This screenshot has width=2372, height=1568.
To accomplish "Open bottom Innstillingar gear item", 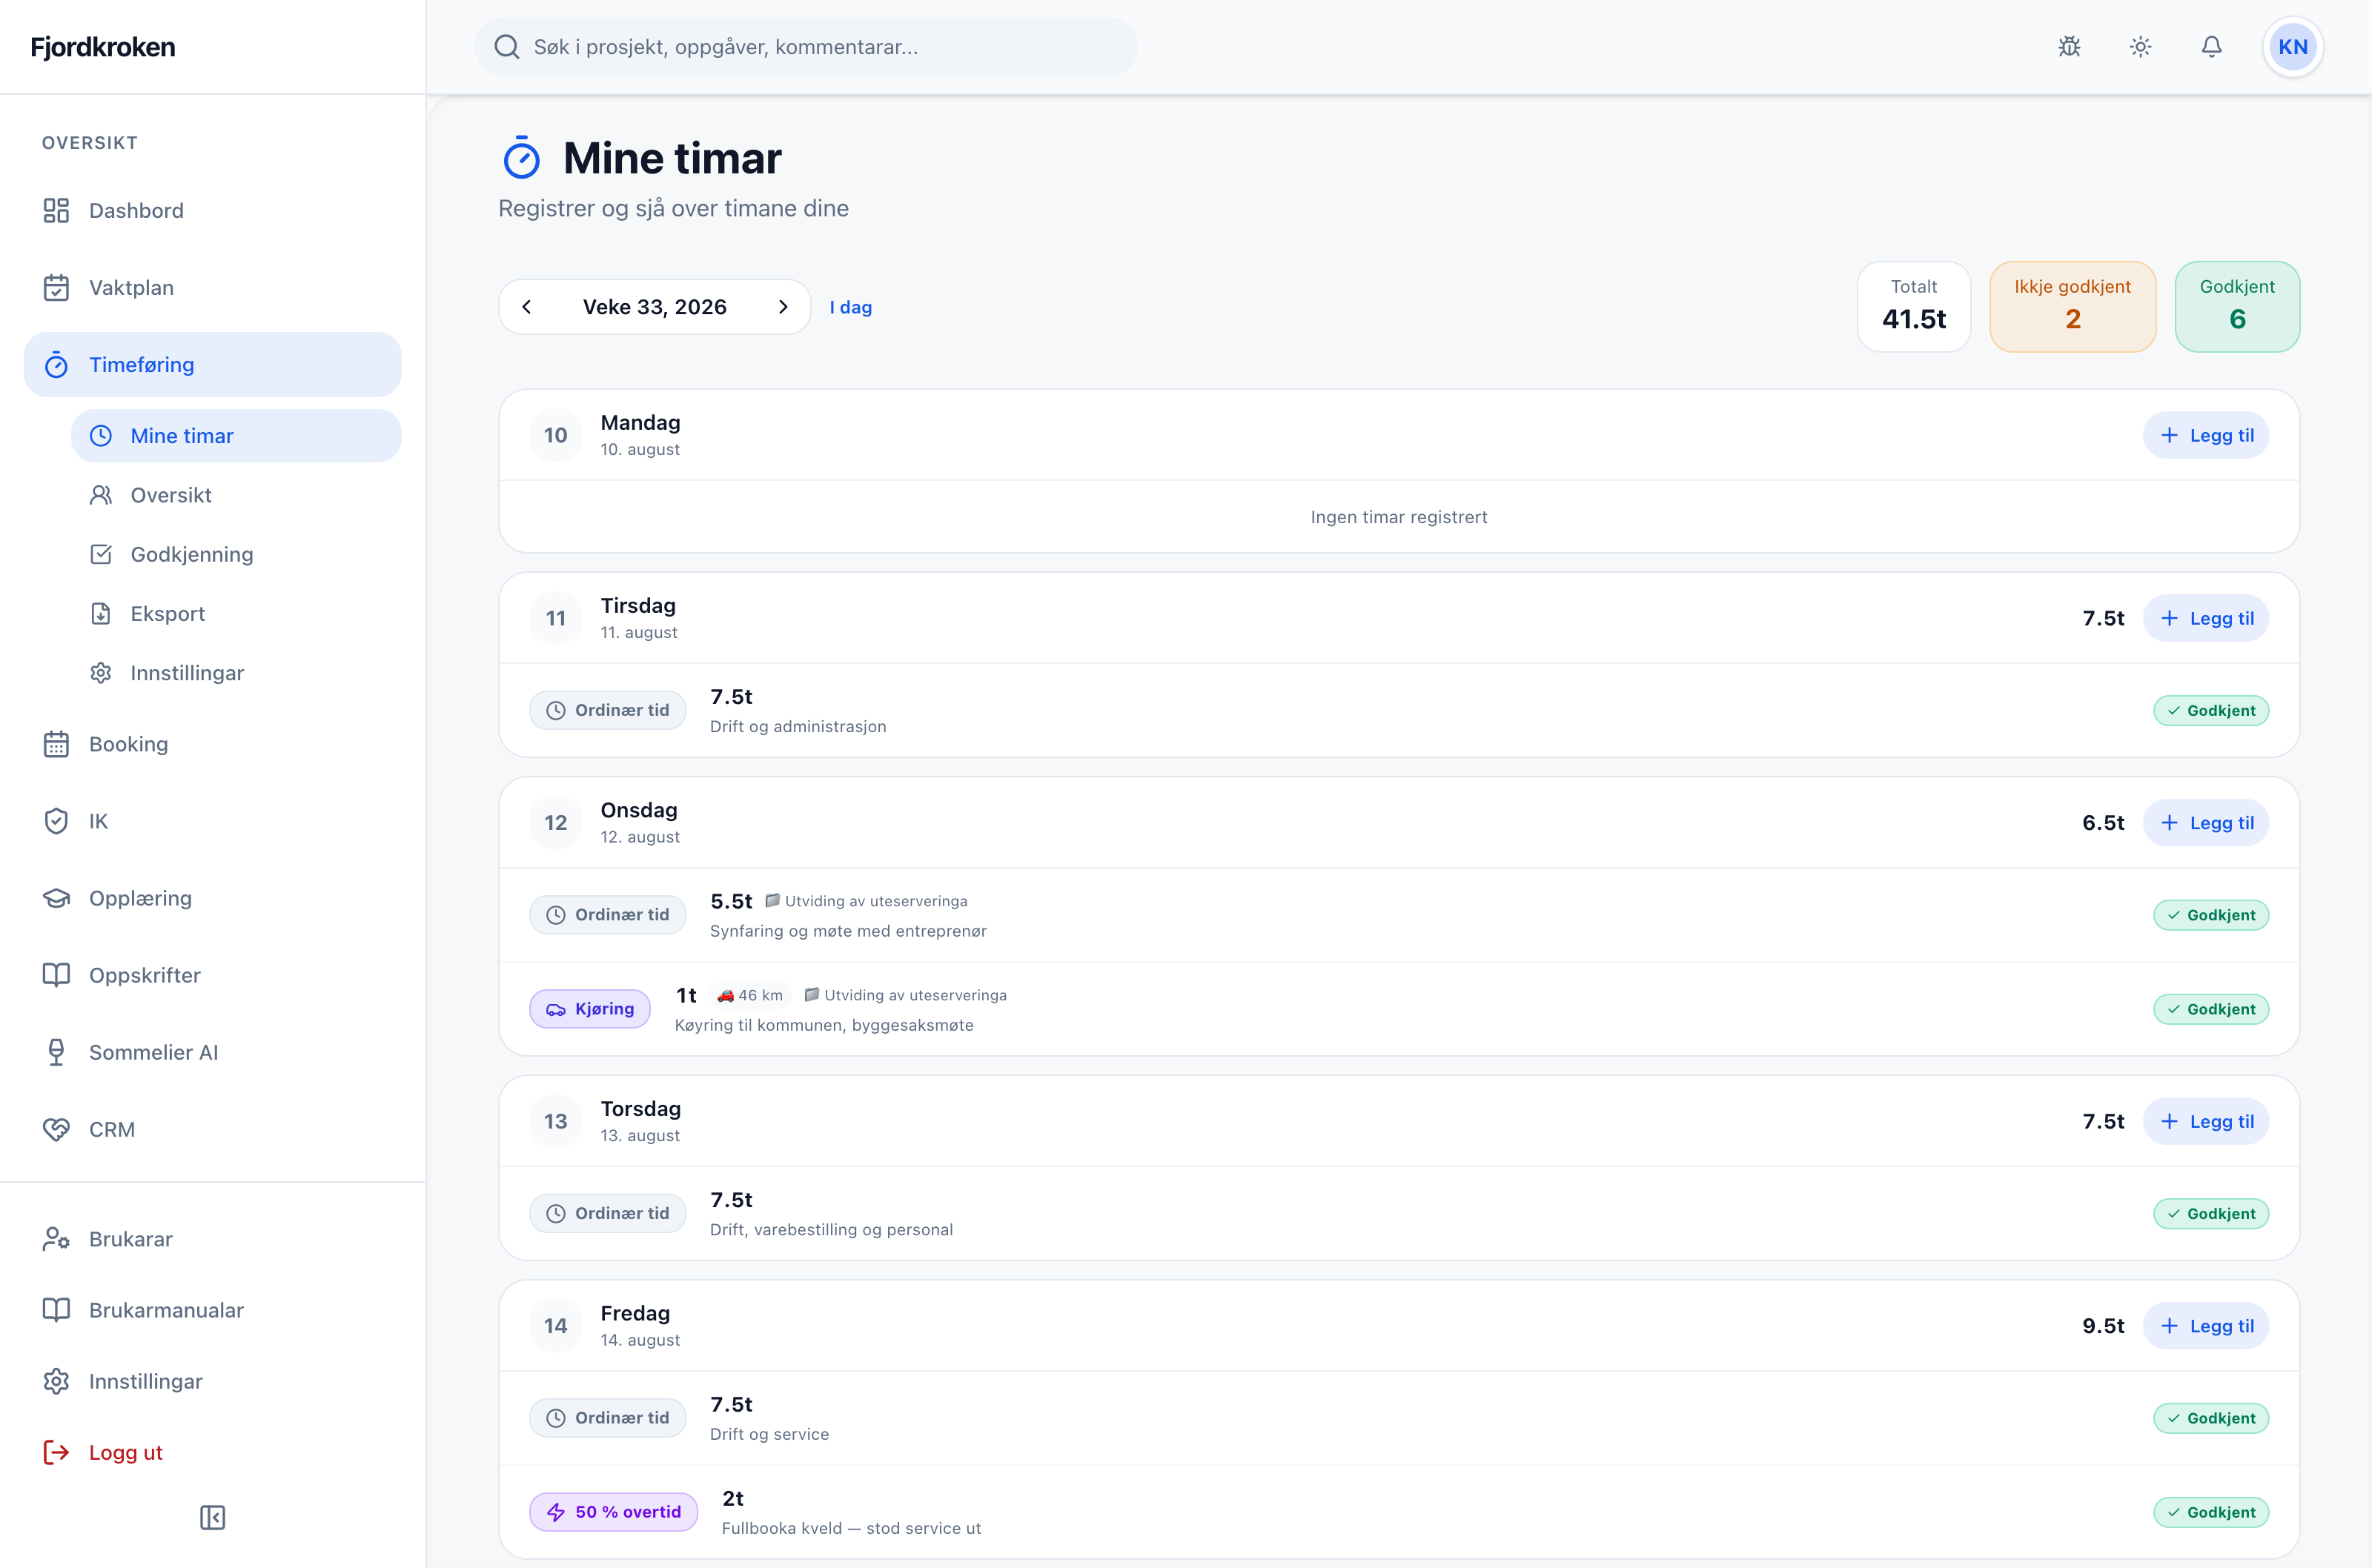I will point(213,1381).
